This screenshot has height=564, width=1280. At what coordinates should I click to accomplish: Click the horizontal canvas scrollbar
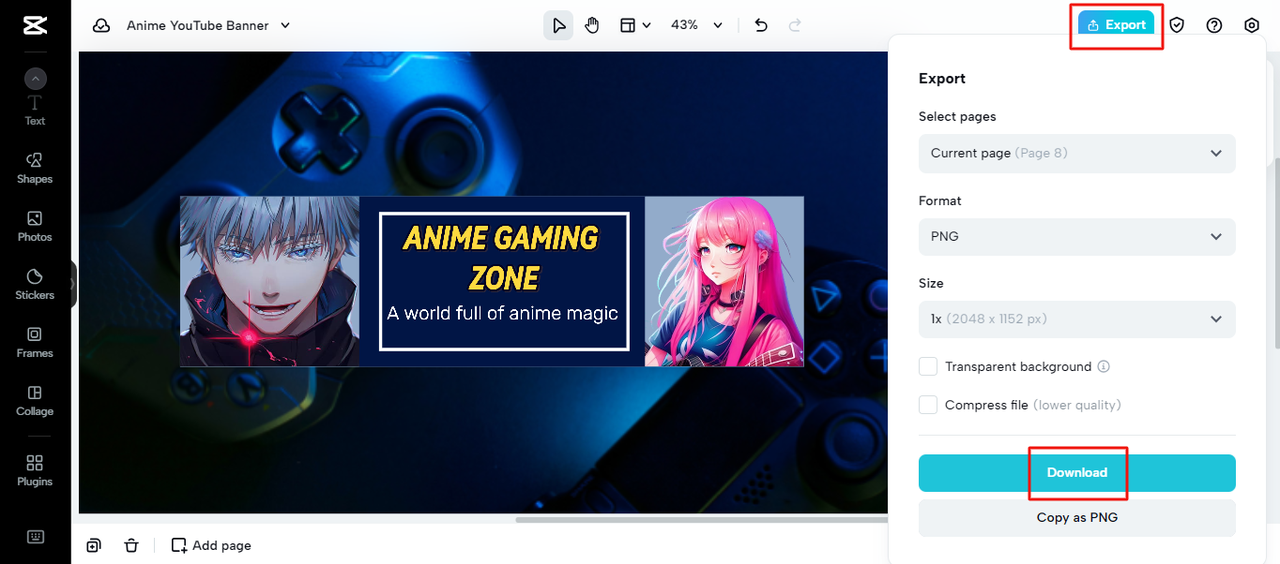pyautogui.click(x=701, y=519)
